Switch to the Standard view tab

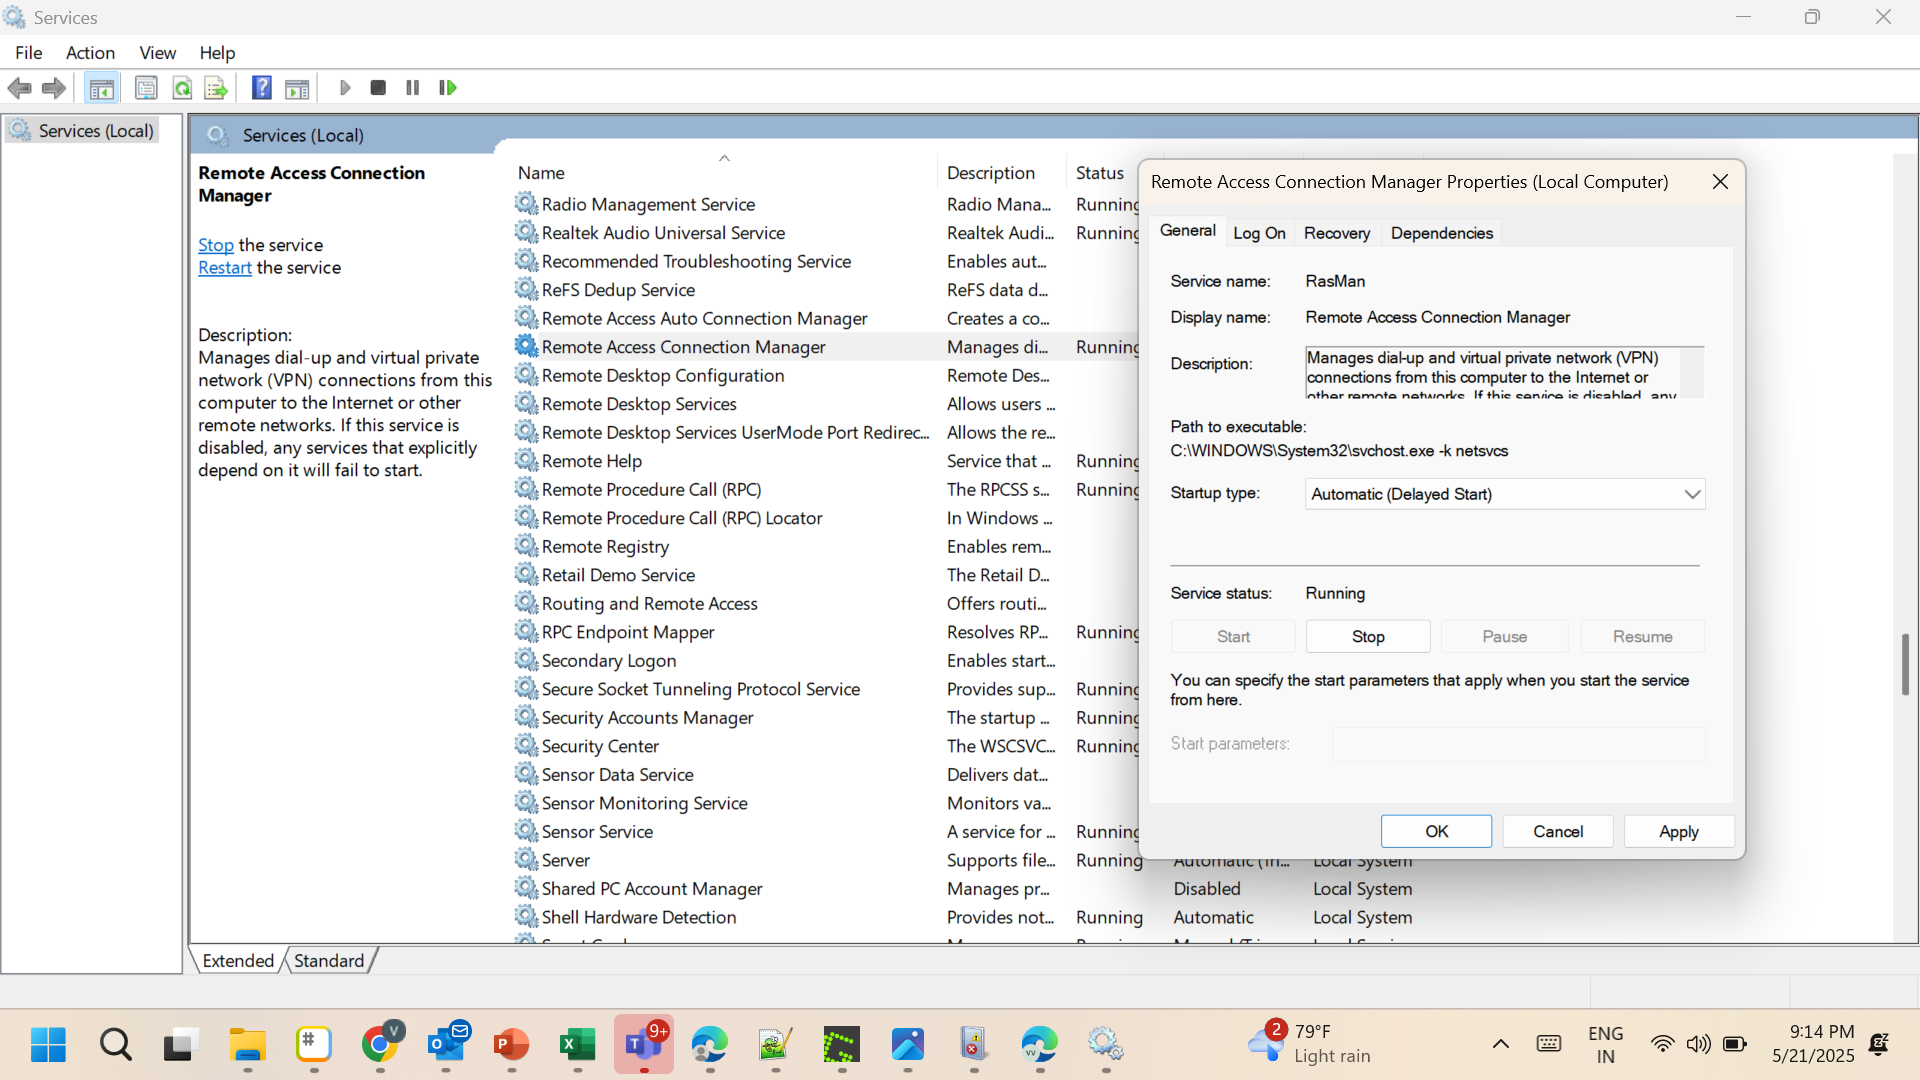point(328,961)
